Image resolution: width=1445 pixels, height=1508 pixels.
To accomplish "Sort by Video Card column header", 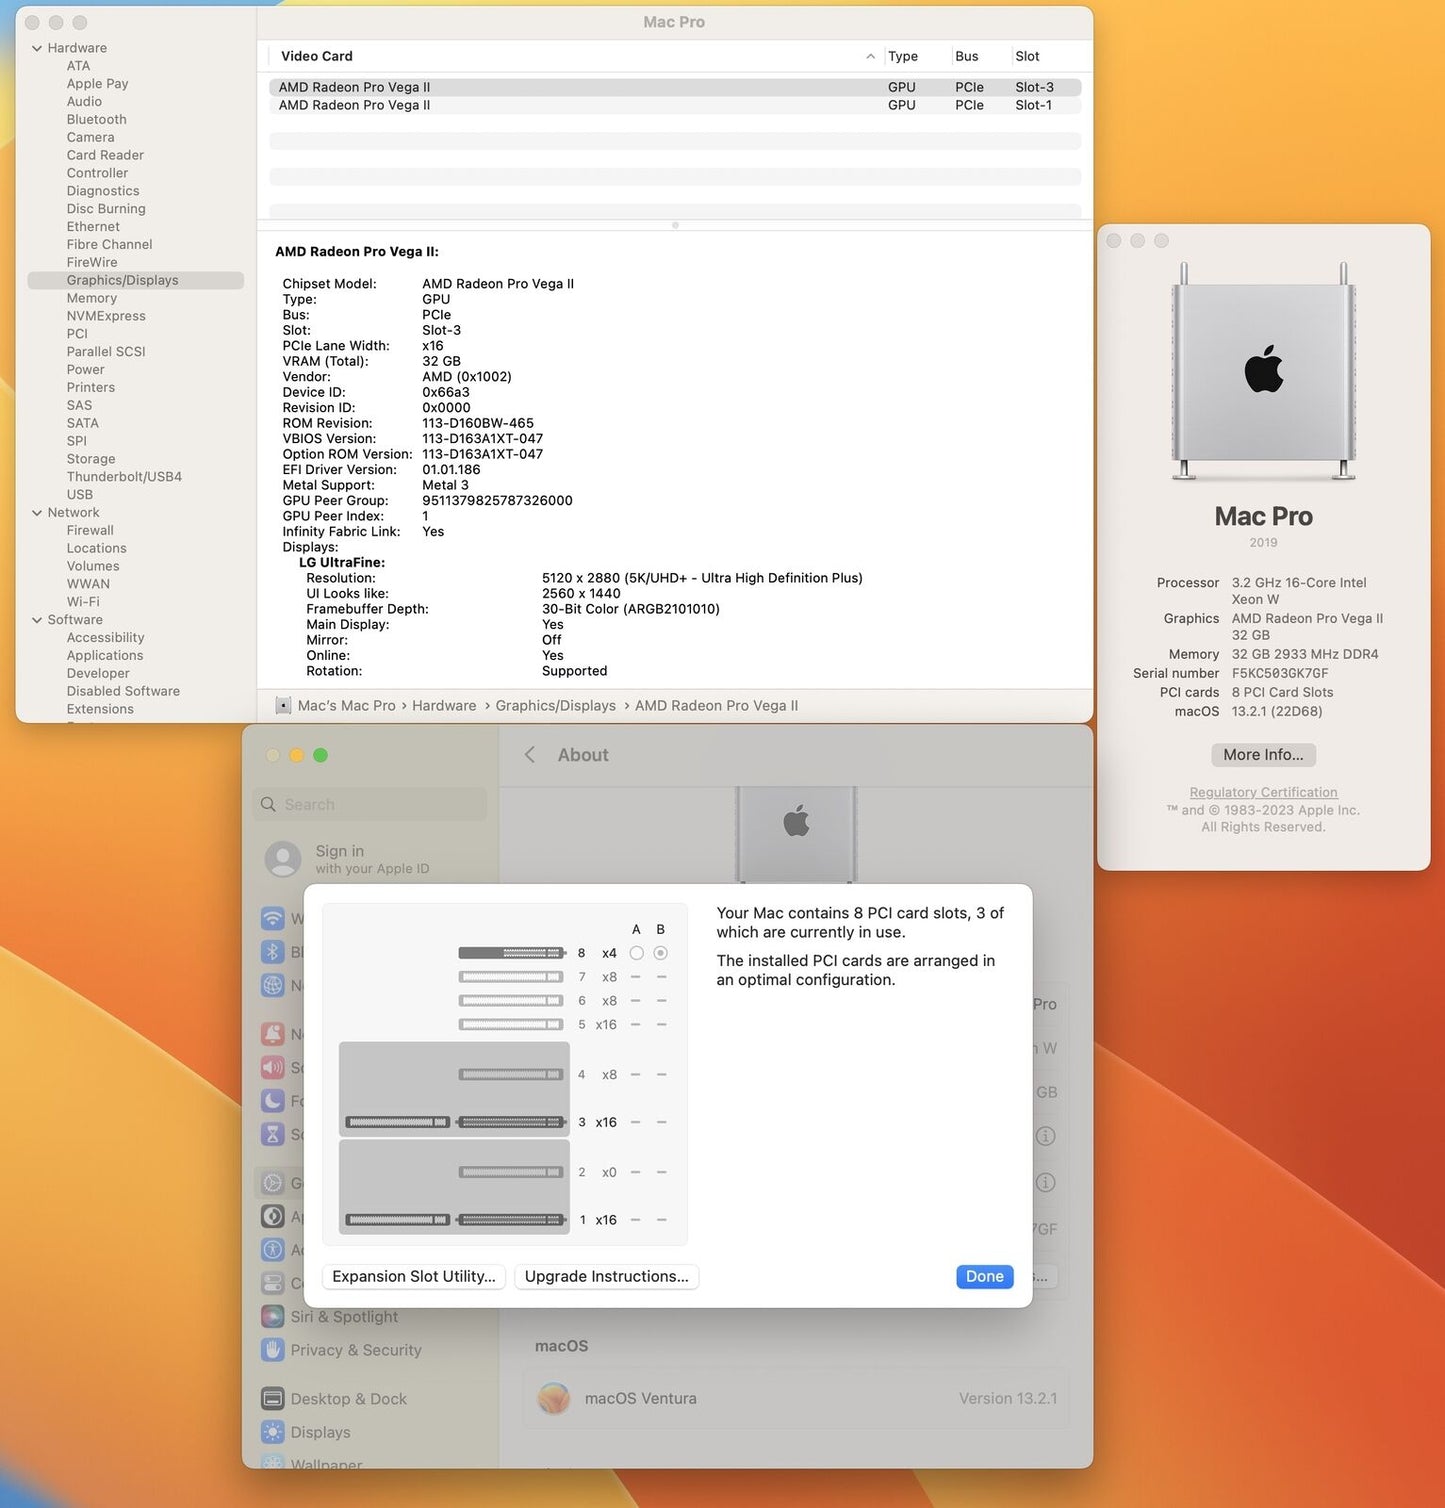I will click(x=316, y=57).
